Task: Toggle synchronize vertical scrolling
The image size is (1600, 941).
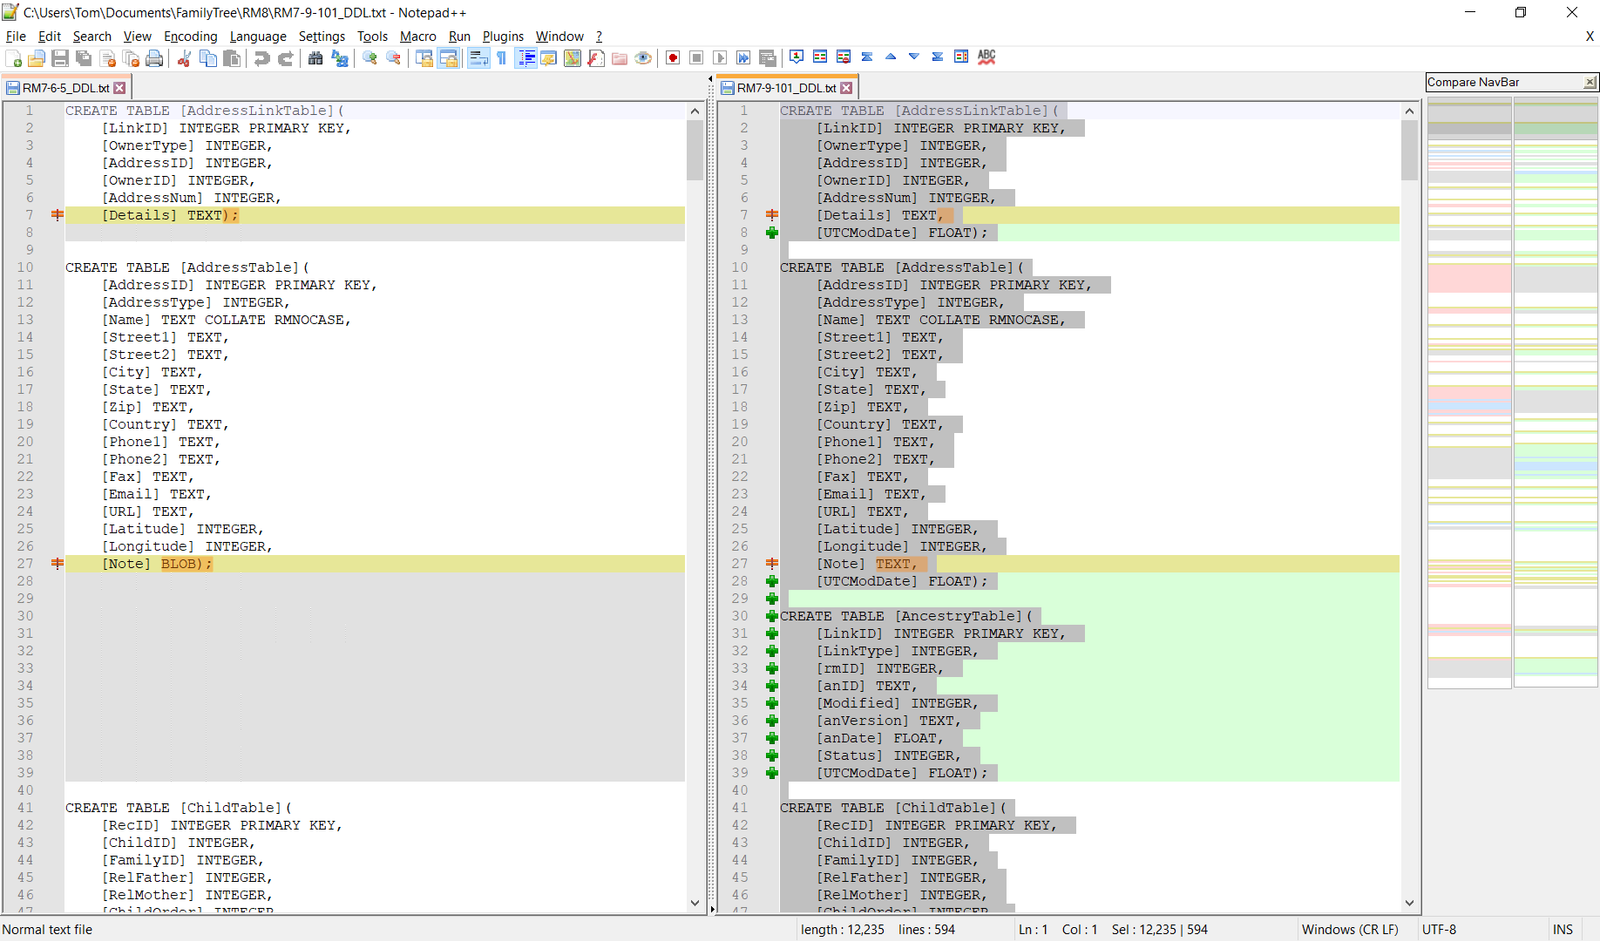Action: pyautogui.click(x=424, y=58)
